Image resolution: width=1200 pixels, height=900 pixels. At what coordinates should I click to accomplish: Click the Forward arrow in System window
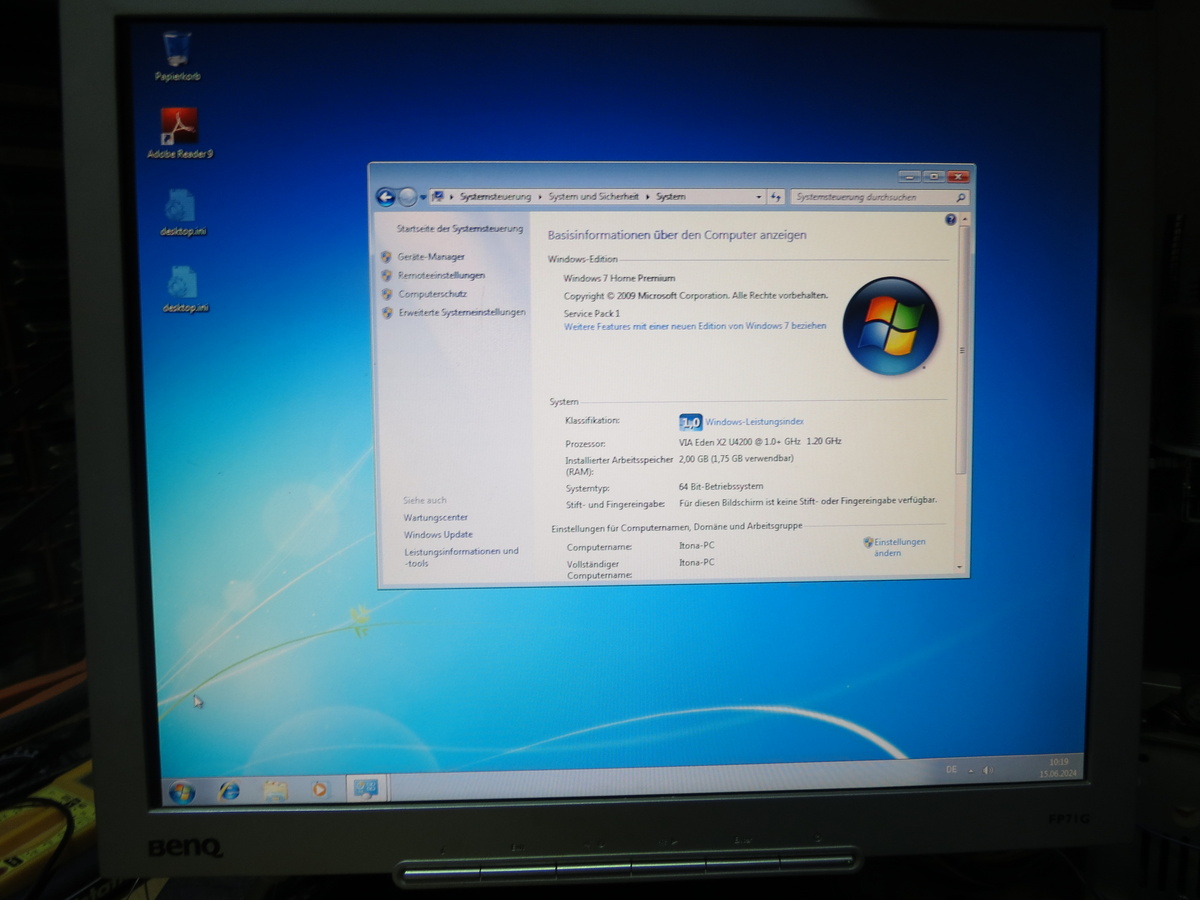click(x=407, y=197)
